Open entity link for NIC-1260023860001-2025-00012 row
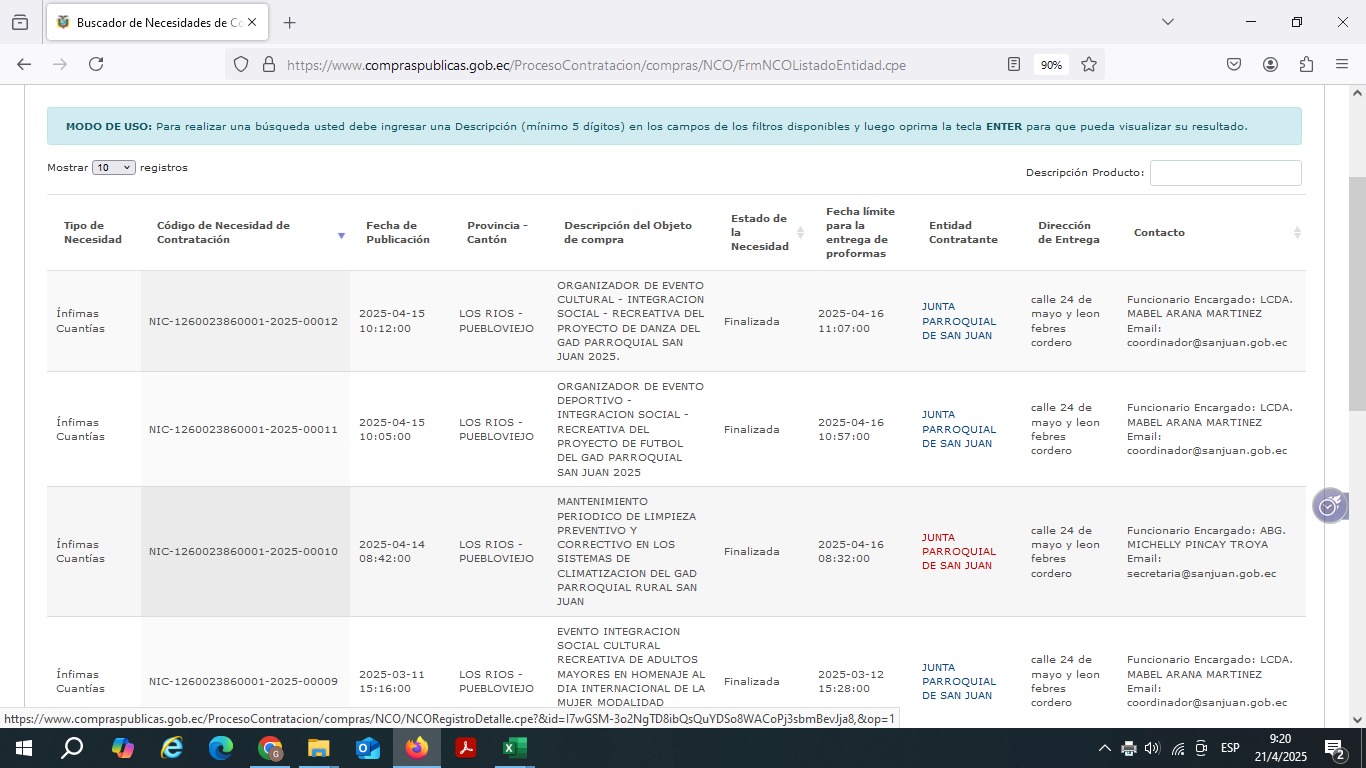The width and height of the screenshot is (1366, 768). click(x=958, y=321)
